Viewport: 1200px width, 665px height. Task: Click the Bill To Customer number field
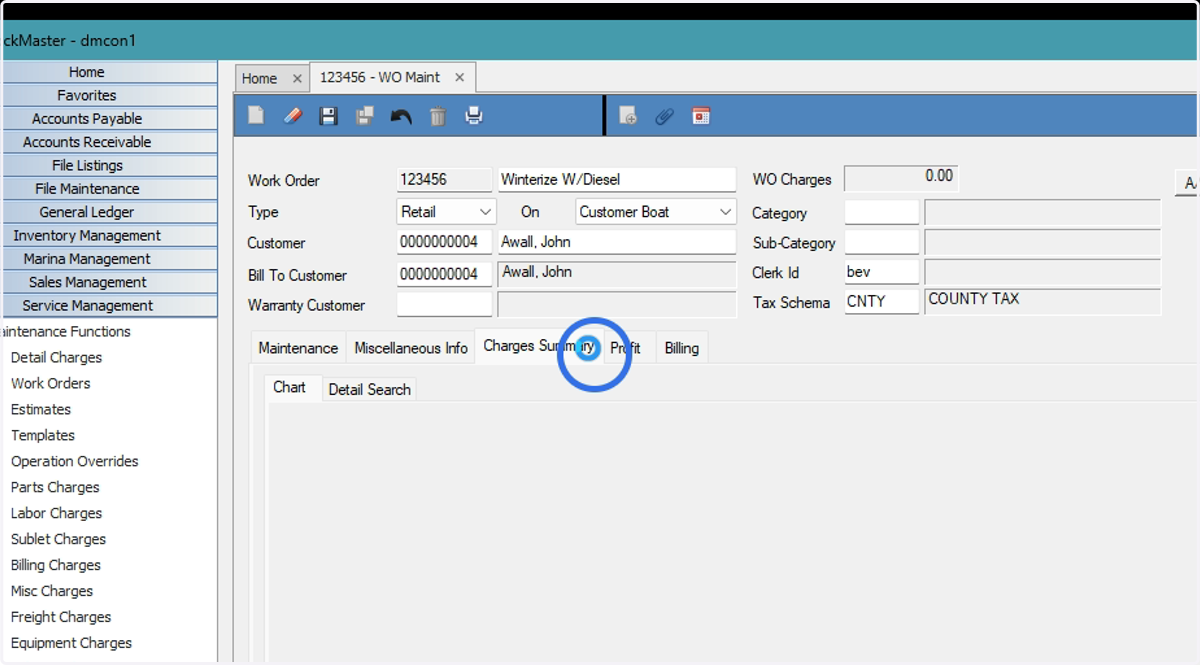click(x=444, y=274)
